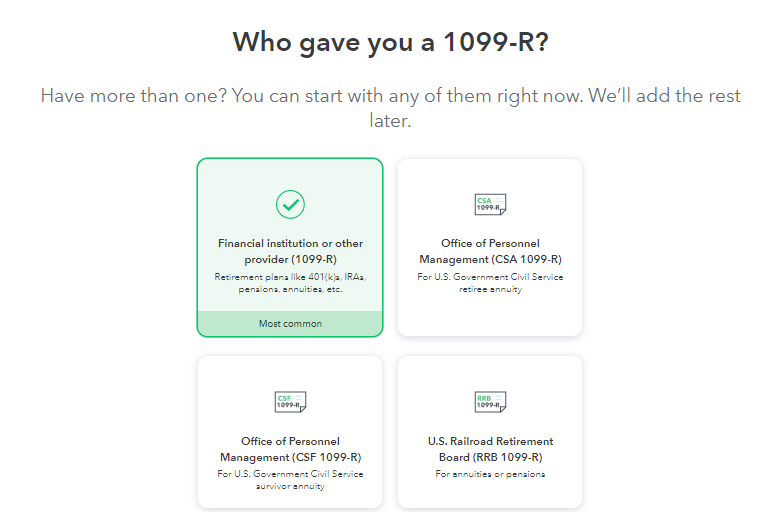Choose Office of Personnel Management CSA 1099-R title
The height and width of the screenshot is (512, 768).
pyautogui.click(x=490, y=251)
